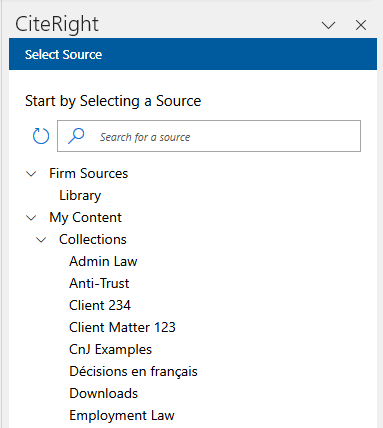
Task: Open the CiteRight pane options chevron
Action: 328,25
